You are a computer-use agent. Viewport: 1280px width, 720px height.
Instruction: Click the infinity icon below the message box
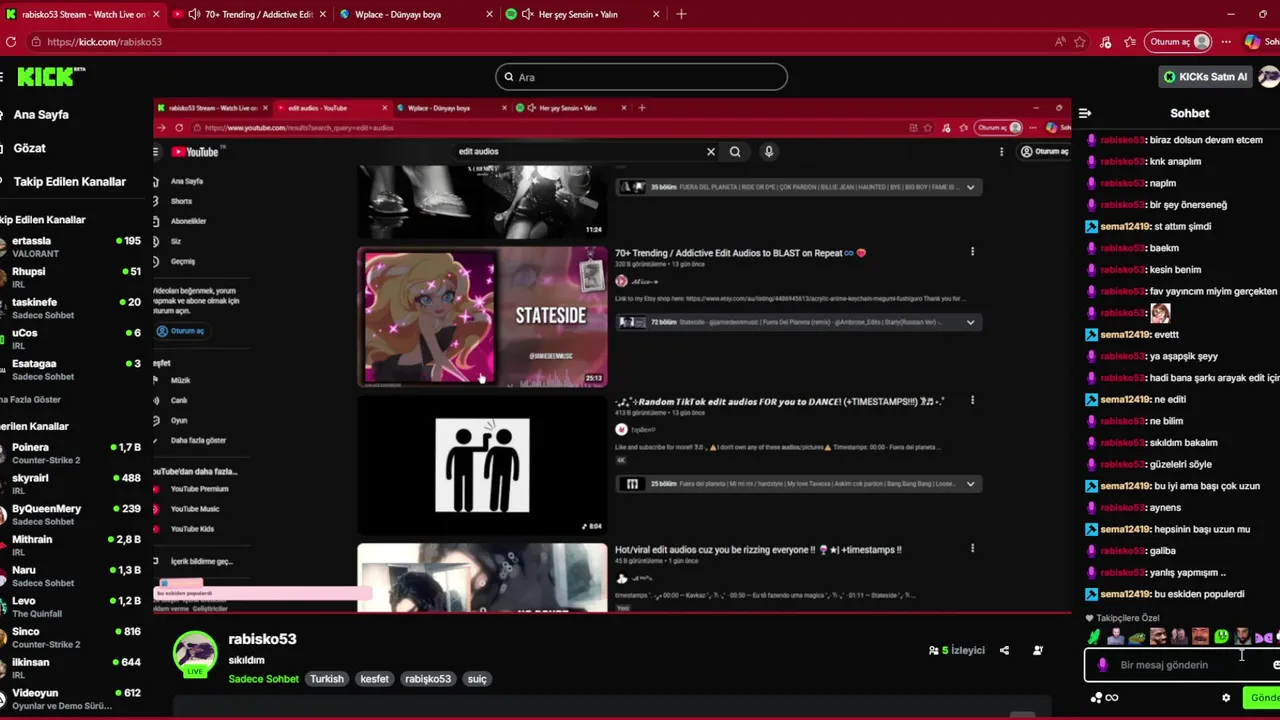click(1112, 698)
